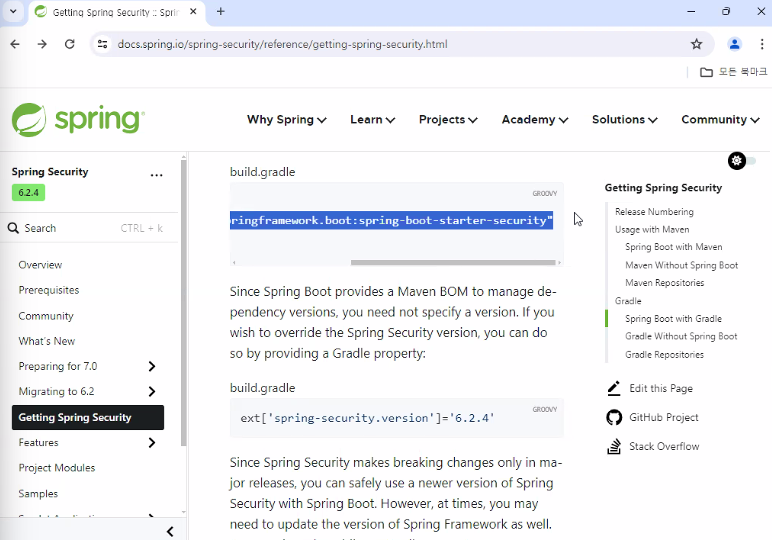Jump to Gradle section
Viewport: 772px width, 540px height.
pyautogui.click(x=628, y=301)
